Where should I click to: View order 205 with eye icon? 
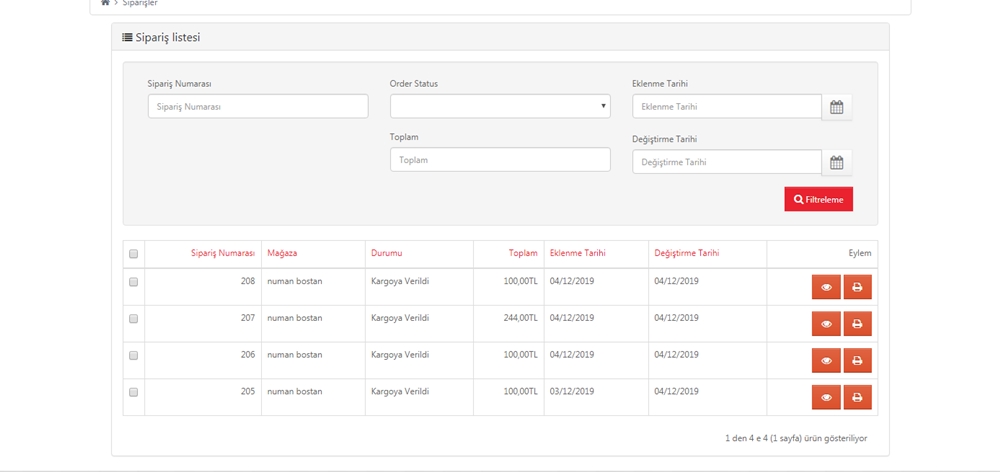coord(827,397)
